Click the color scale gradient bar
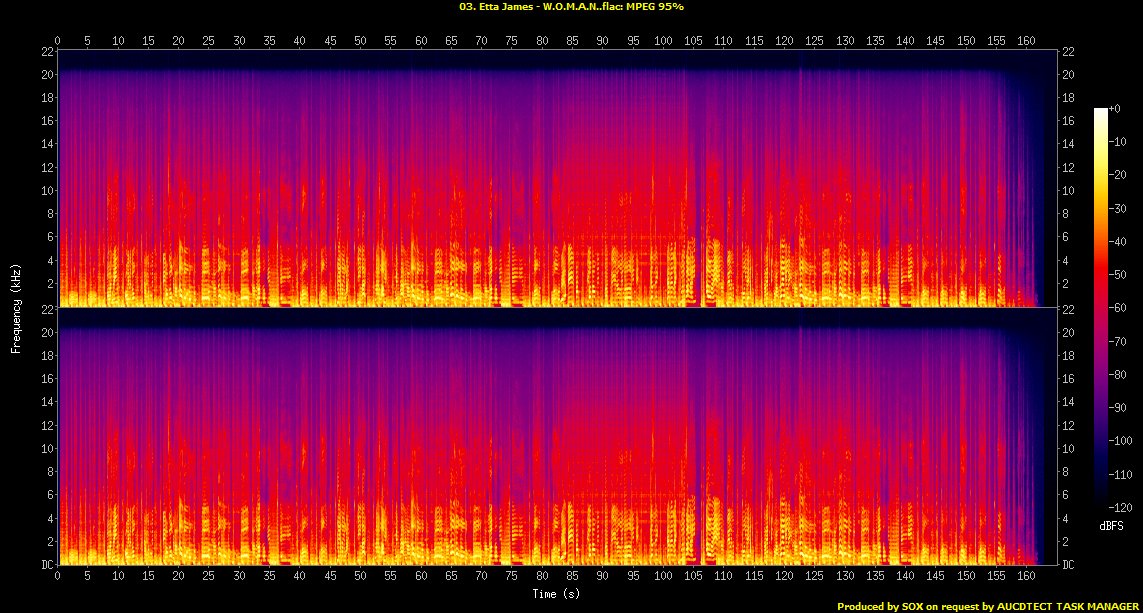The height and width of the screenshot is (613, 1143). tap(1100, 308)
